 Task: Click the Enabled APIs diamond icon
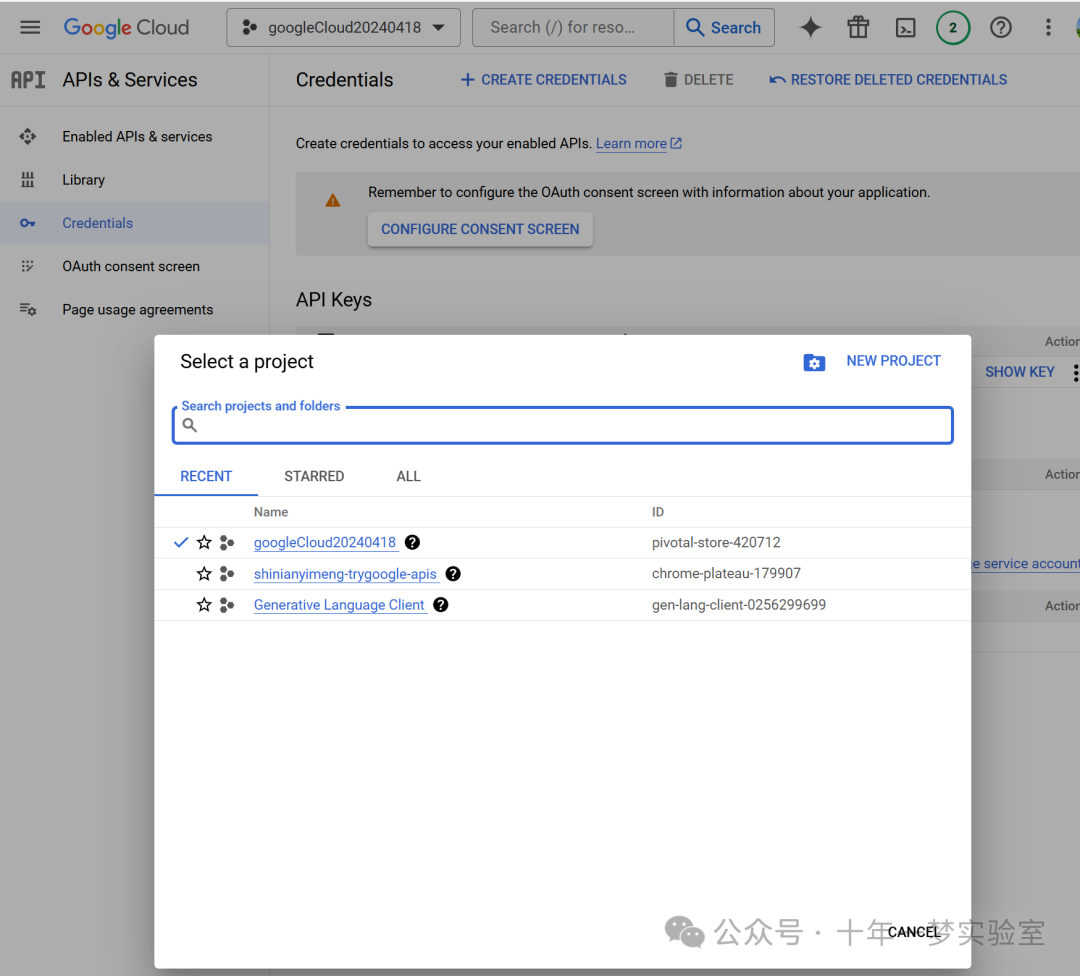[x=28, y=136]
